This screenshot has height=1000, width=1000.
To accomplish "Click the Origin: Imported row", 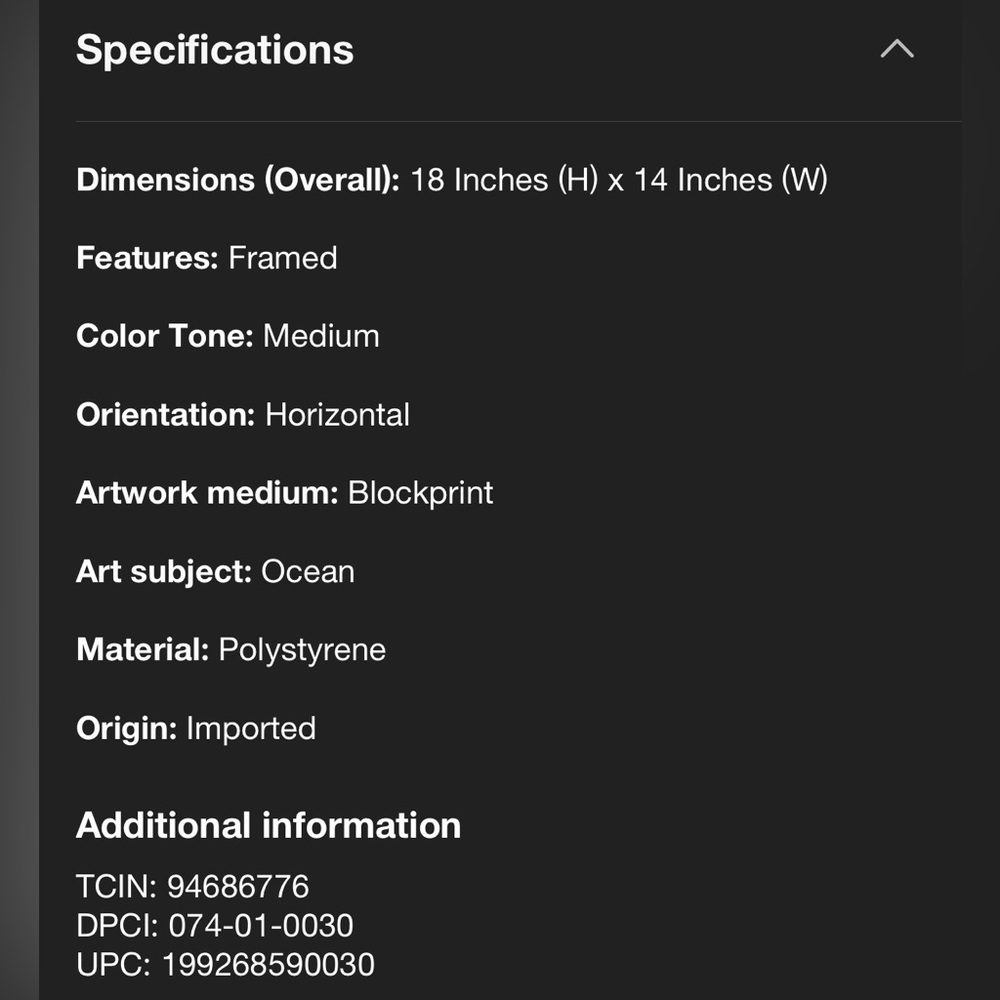I will [x=196, y=728].
